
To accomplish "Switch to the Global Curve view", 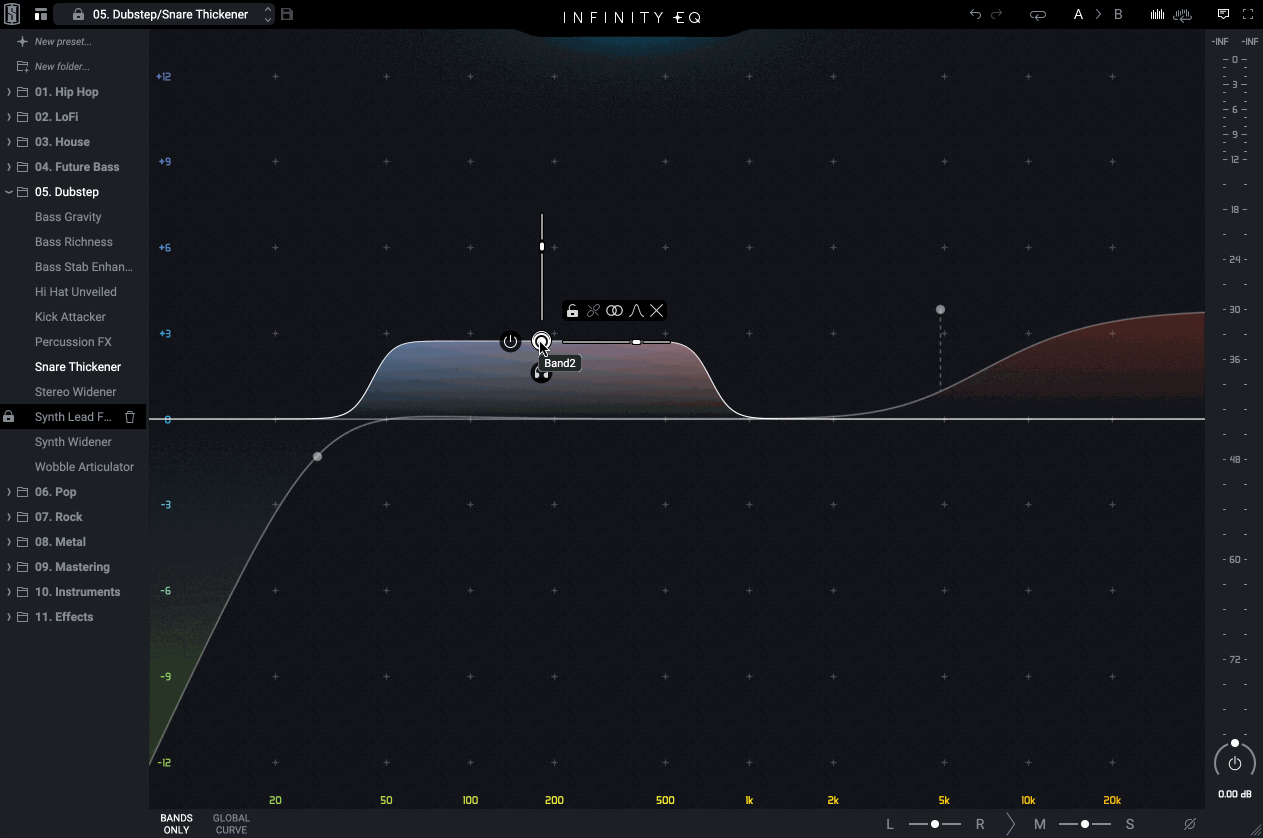I will [x=231, y=824].
